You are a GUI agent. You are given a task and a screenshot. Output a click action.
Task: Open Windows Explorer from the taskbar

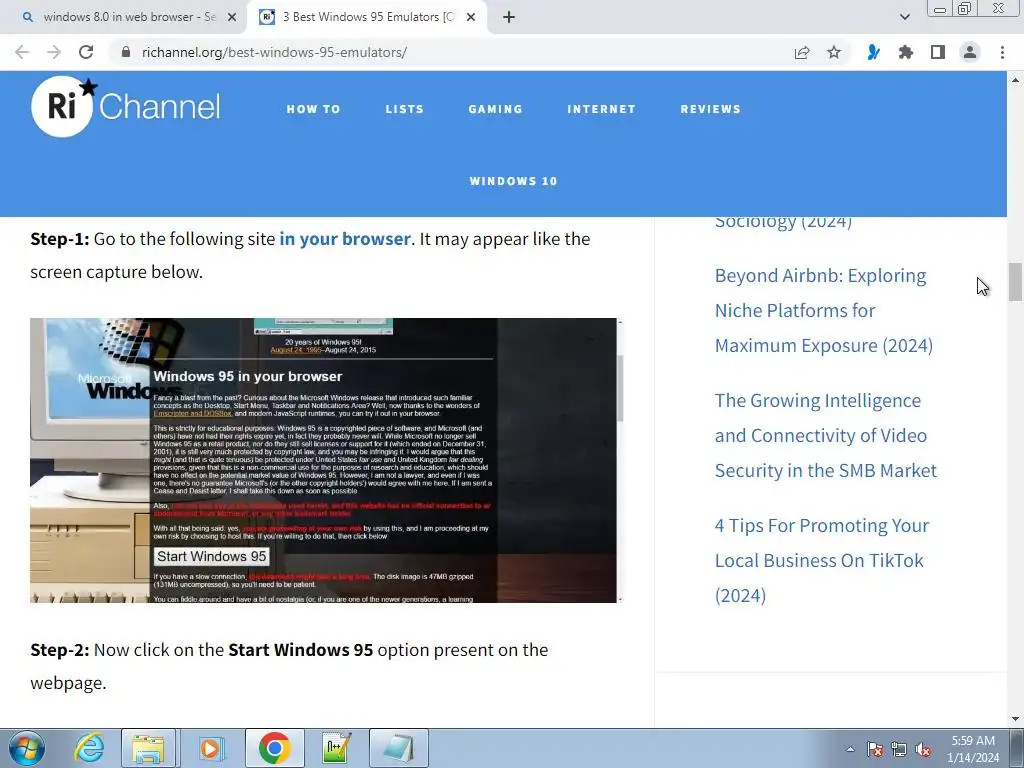pos(148,748)
